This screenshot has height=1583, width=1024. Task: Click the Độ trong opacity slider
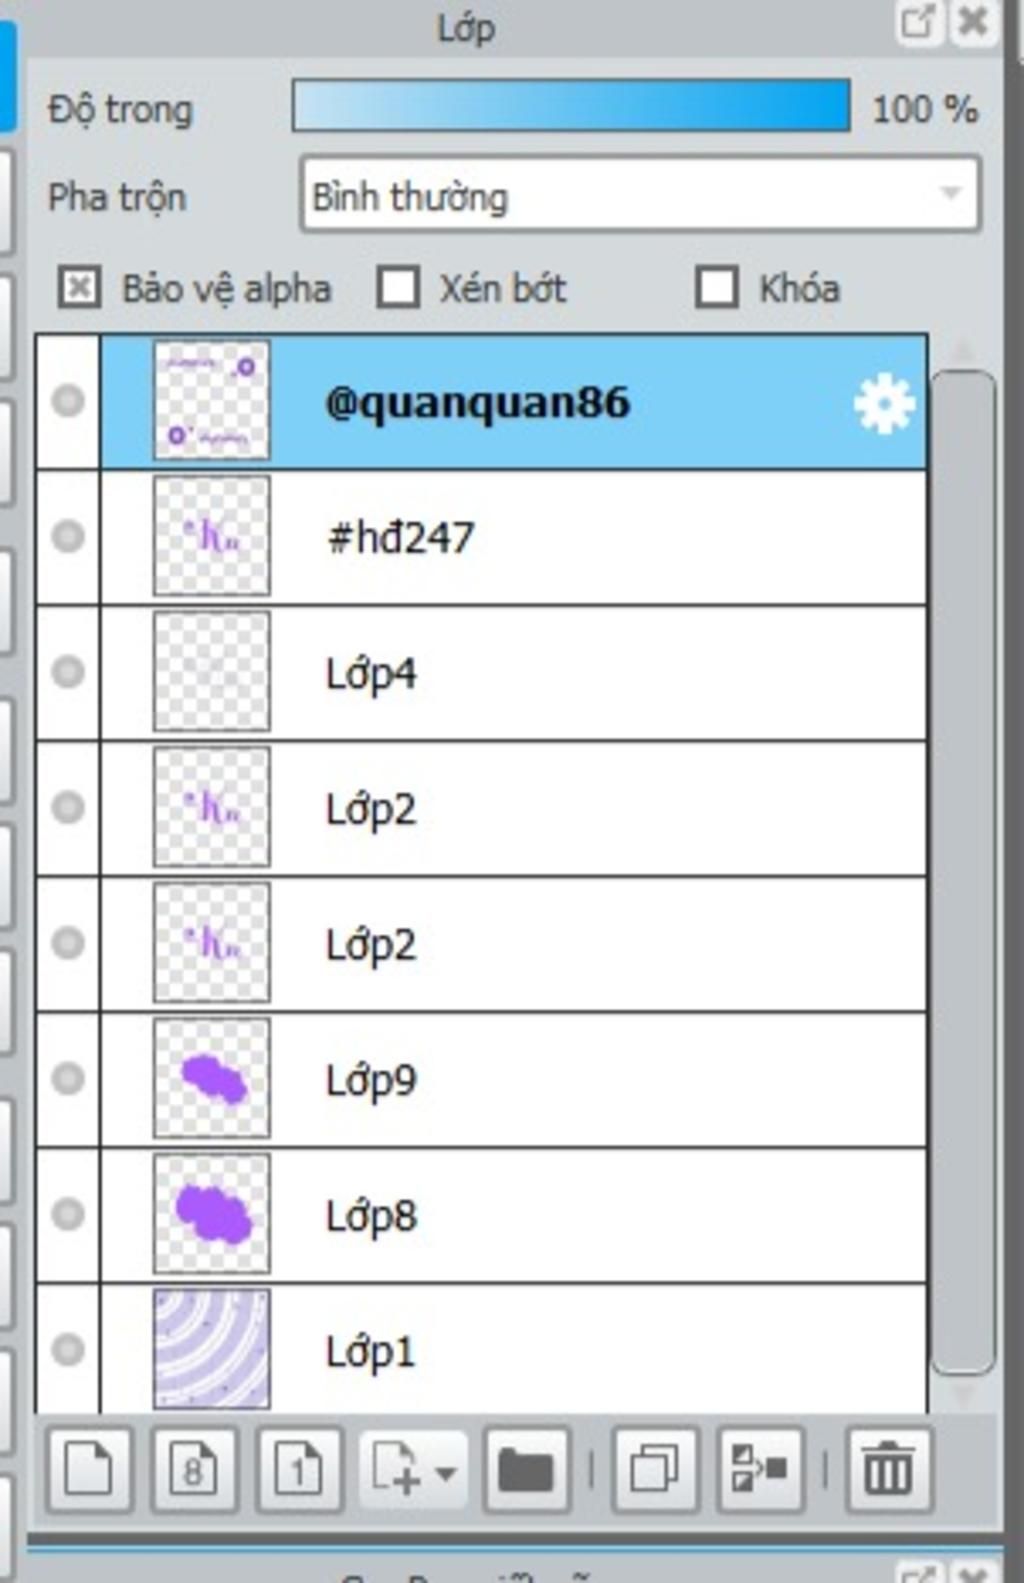[570, 107]
